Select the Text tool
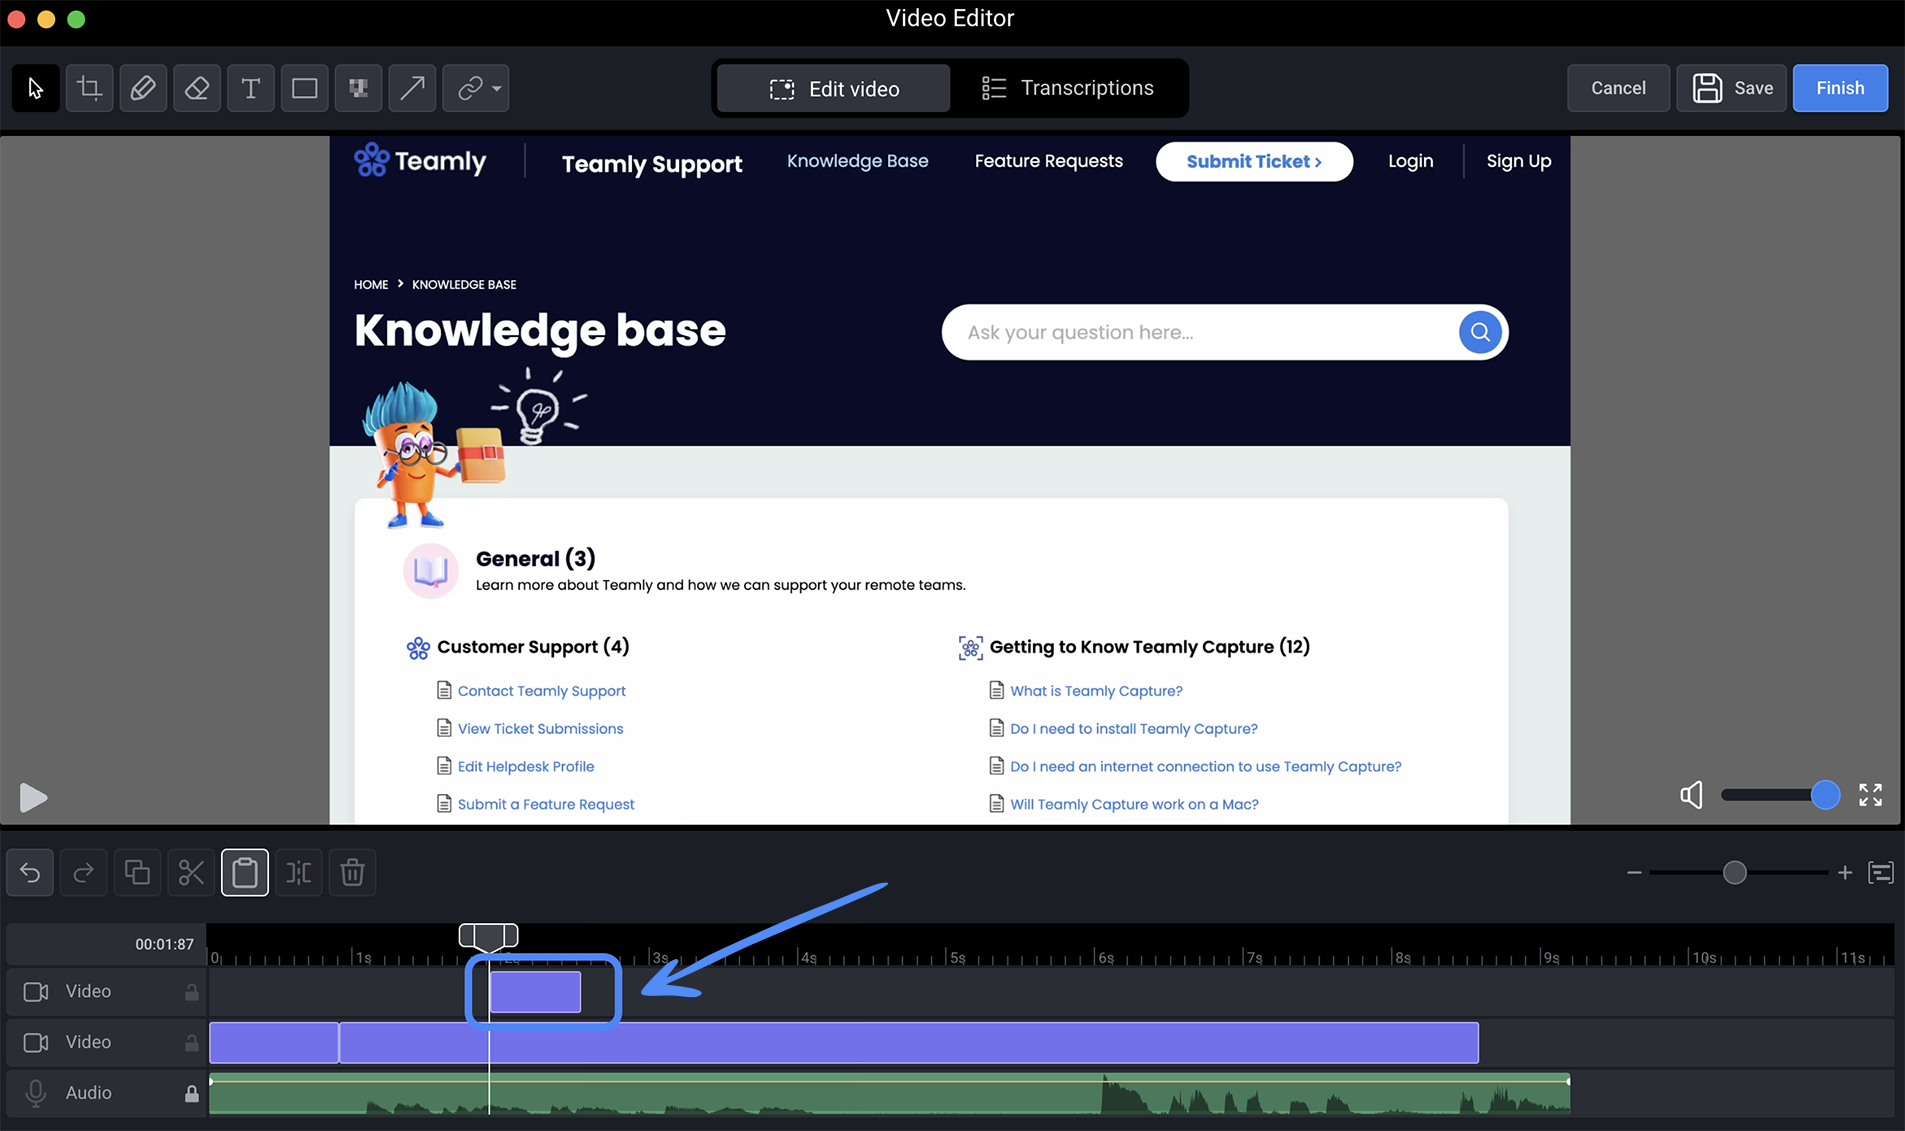The width and height of the screenshot is (1905, 1131). [251, 88]
